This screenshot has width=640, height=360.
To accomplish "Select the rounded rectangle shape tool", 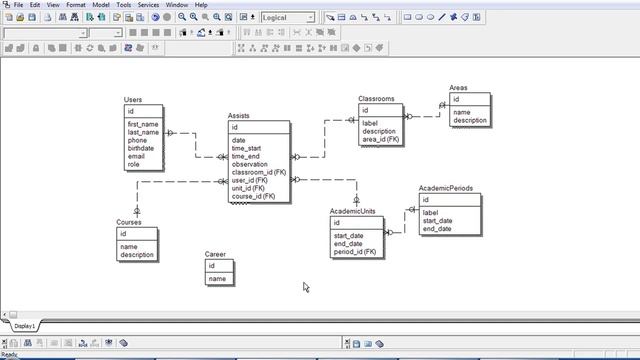I will pos(419,18).
